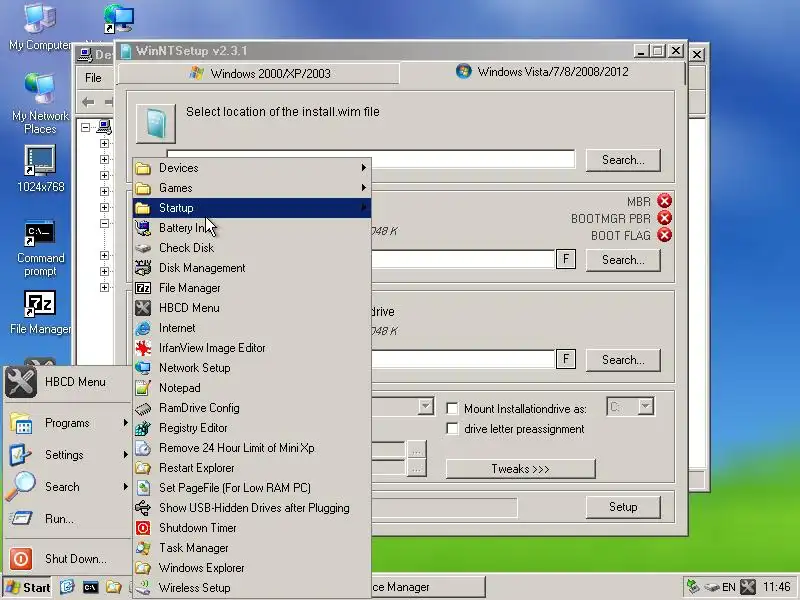Image resolution: width=800 pixels, height=600 pixels.
Task: Open Wireless Setup
Action: 252,588
